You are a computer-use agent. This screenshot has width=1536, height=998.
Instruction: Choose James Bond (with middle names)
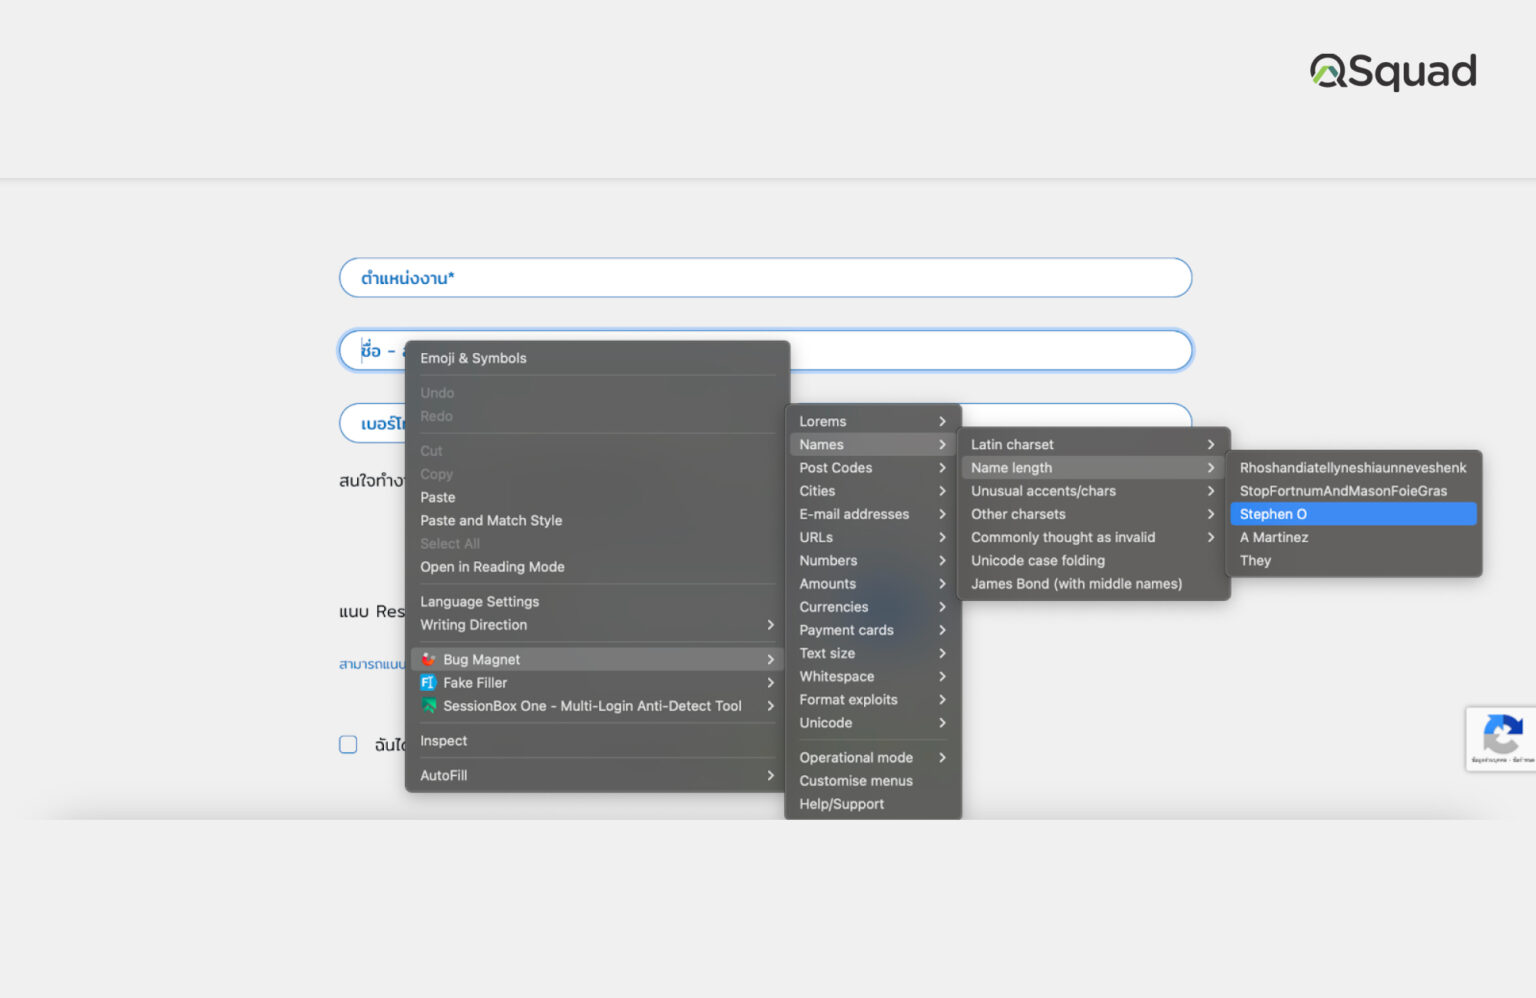point(1077,583)
